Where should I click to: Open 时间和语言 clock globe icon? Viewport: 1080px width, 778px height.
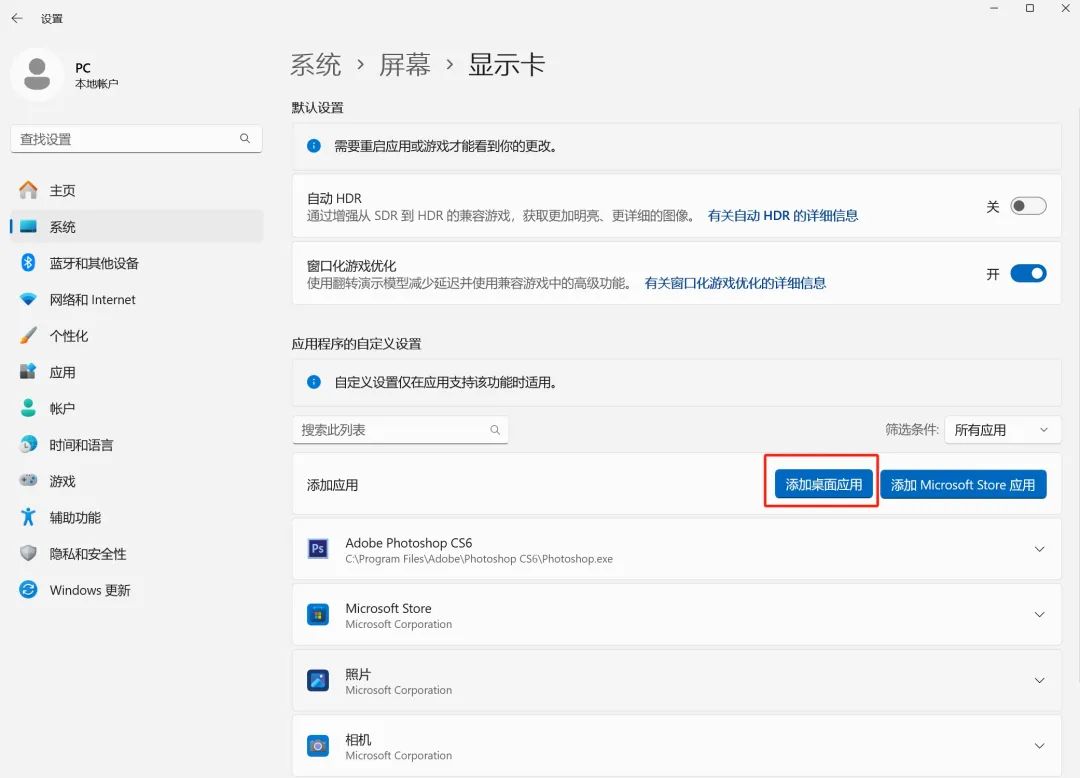(28, 445)
